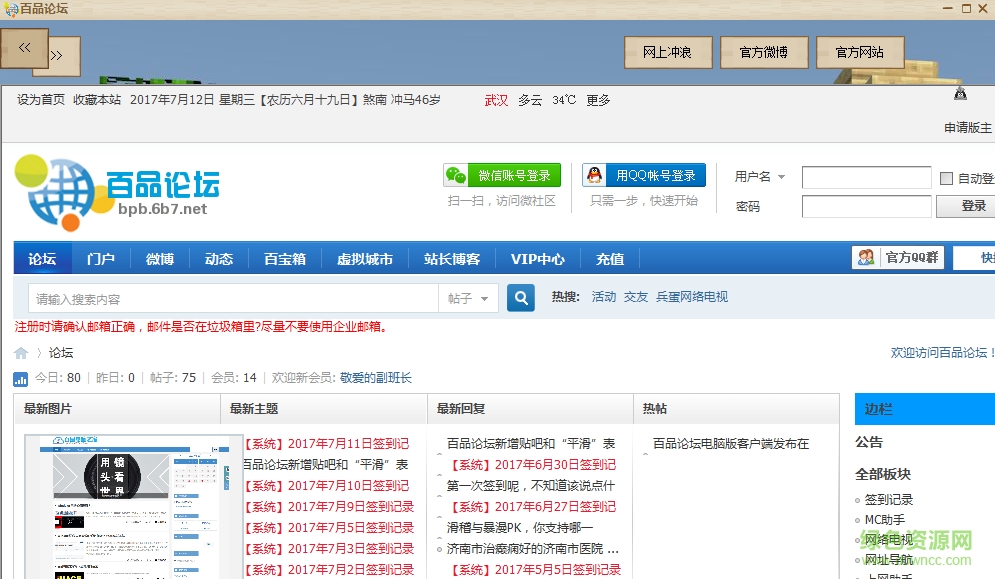Click inside the password input field

(866, 206)
